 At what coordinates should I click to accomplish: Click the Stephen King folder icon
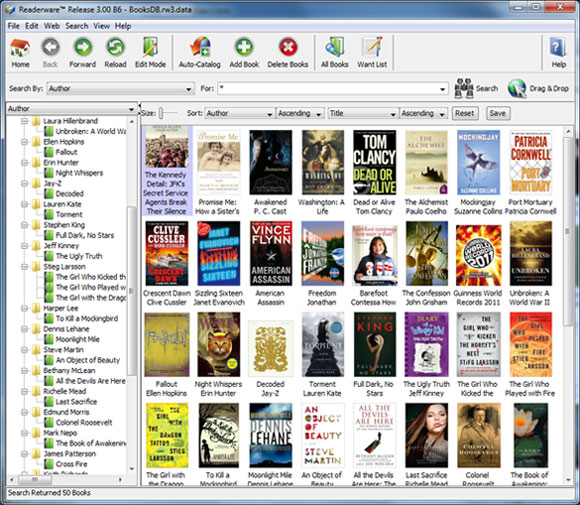(36, 225)
